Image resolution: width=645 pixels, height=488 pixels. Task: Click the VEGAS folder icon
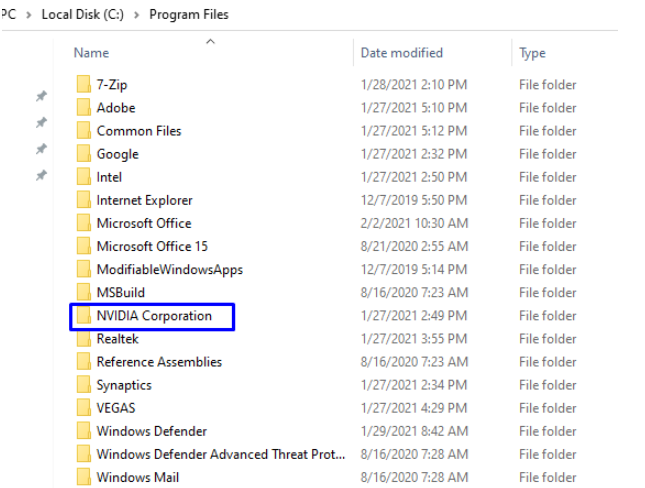(x=84, y=407)
